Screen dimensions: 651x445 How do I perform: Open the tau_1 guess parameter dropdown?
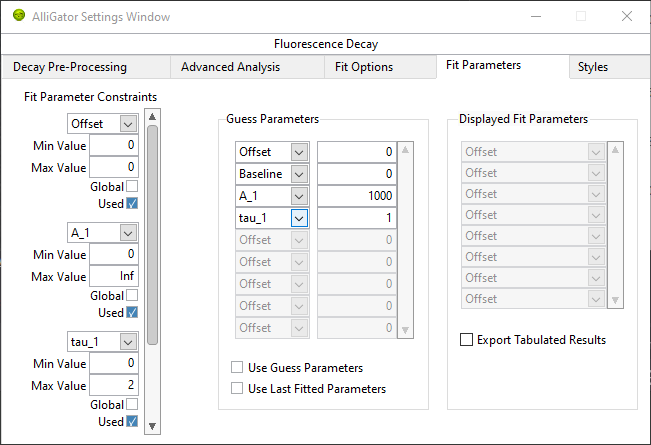click(299, 218)
